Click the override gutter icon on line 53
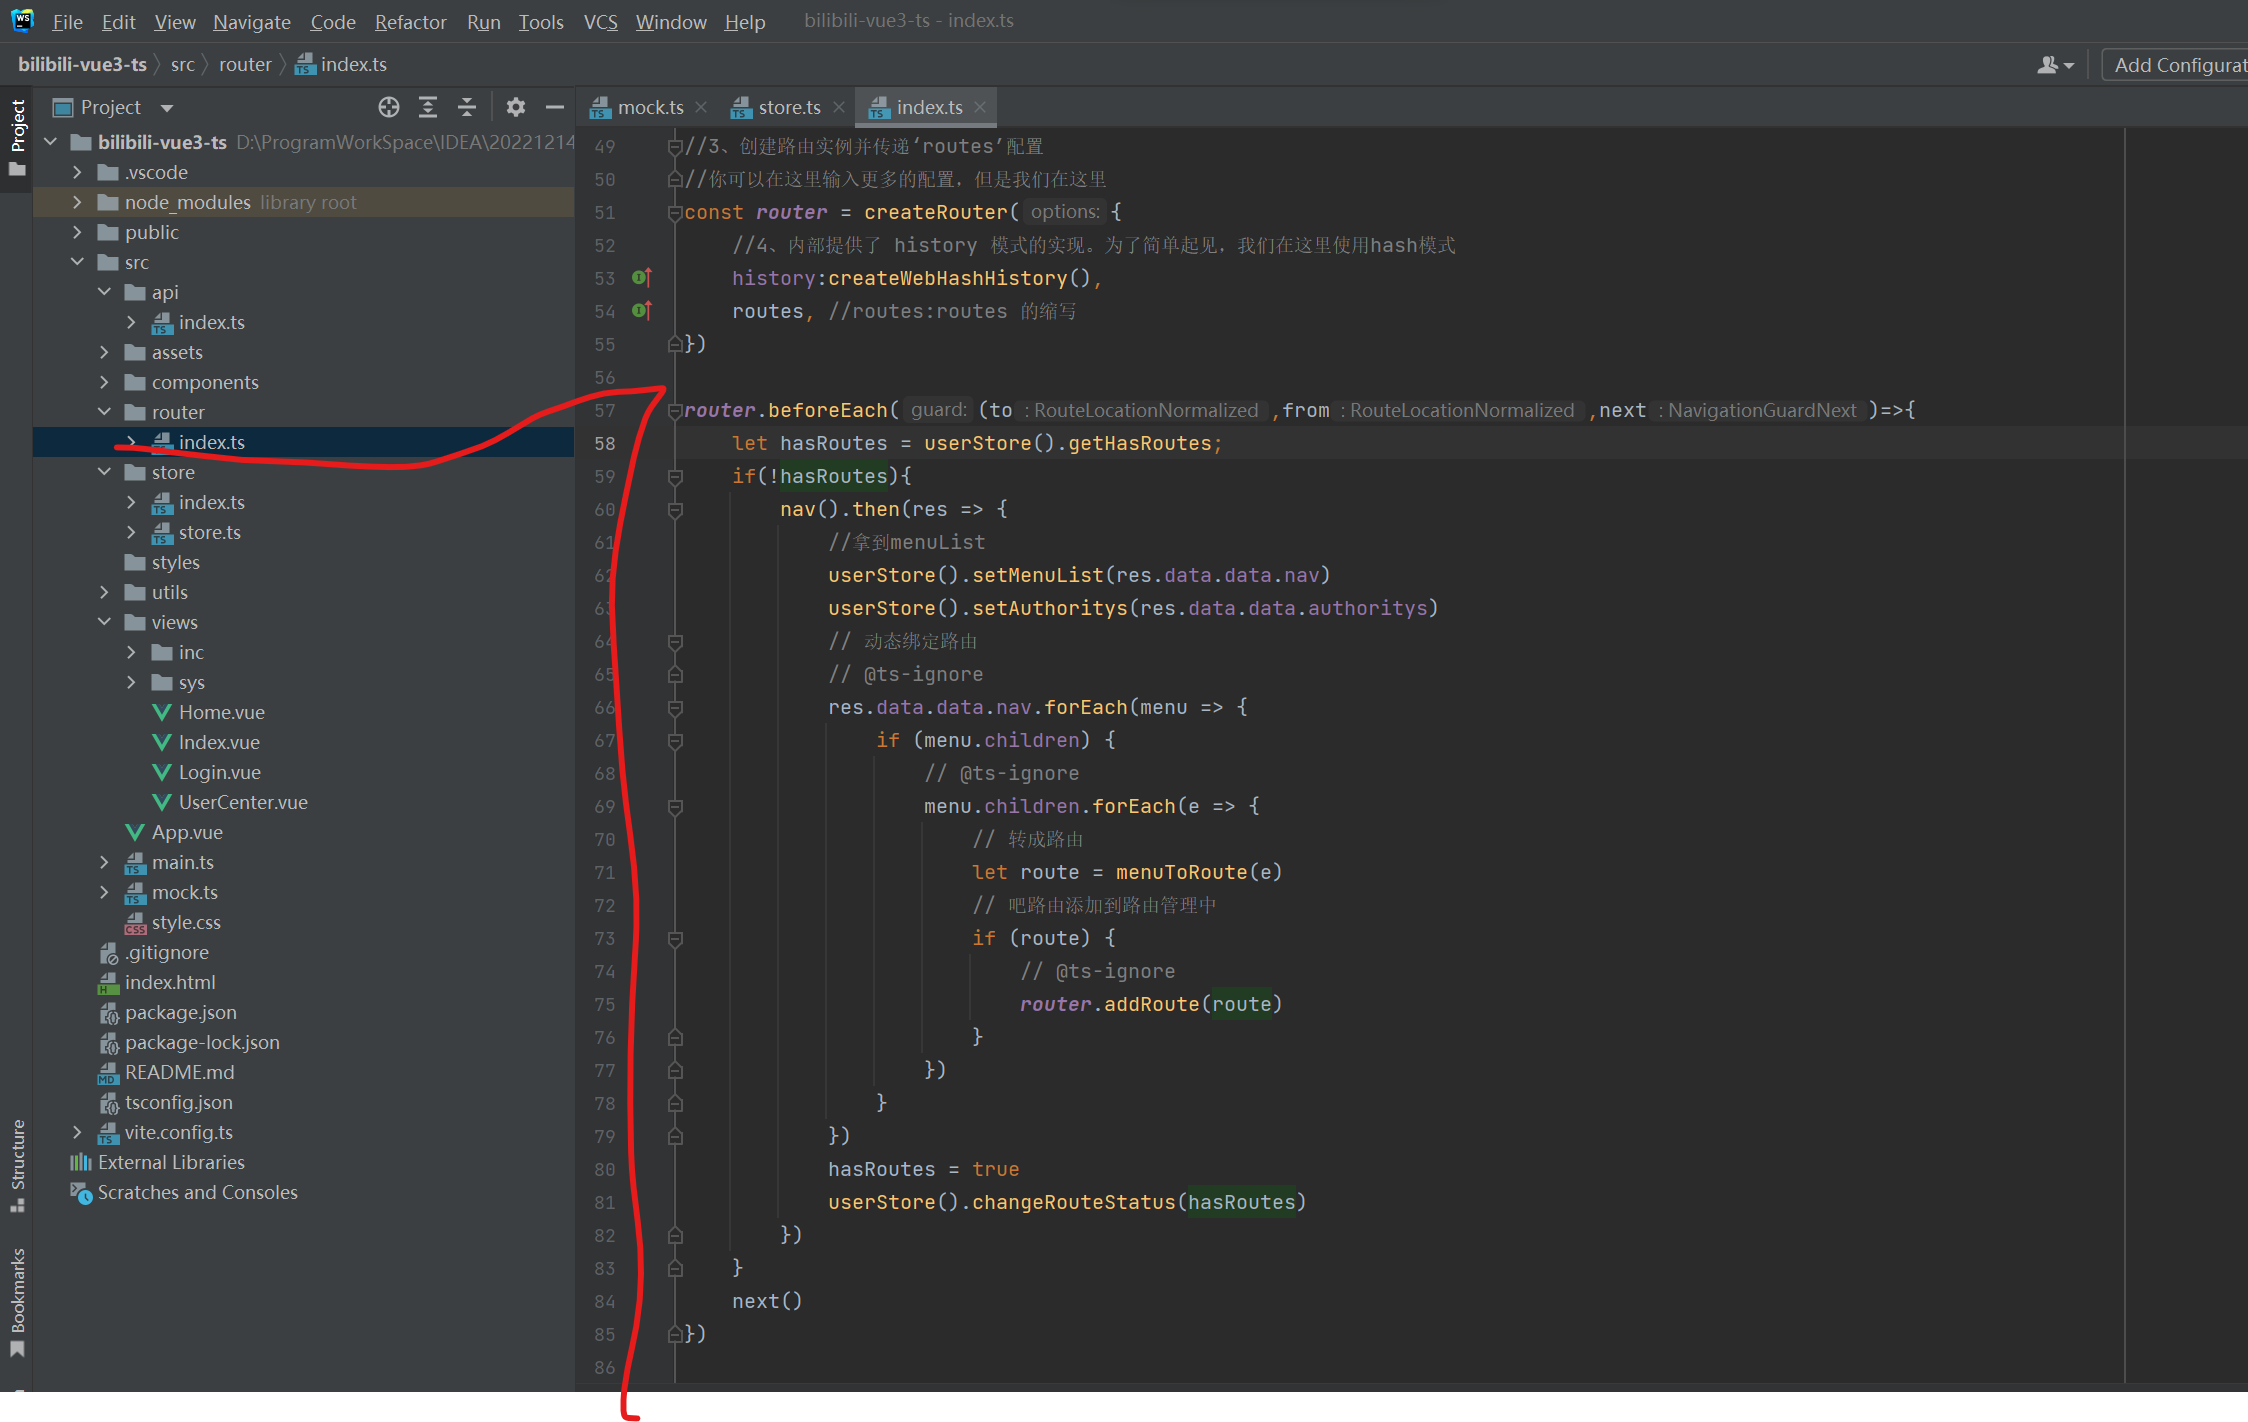The height and width of the screenshot is (1422, 2248). pyautogui.click(x=642, y=278)
